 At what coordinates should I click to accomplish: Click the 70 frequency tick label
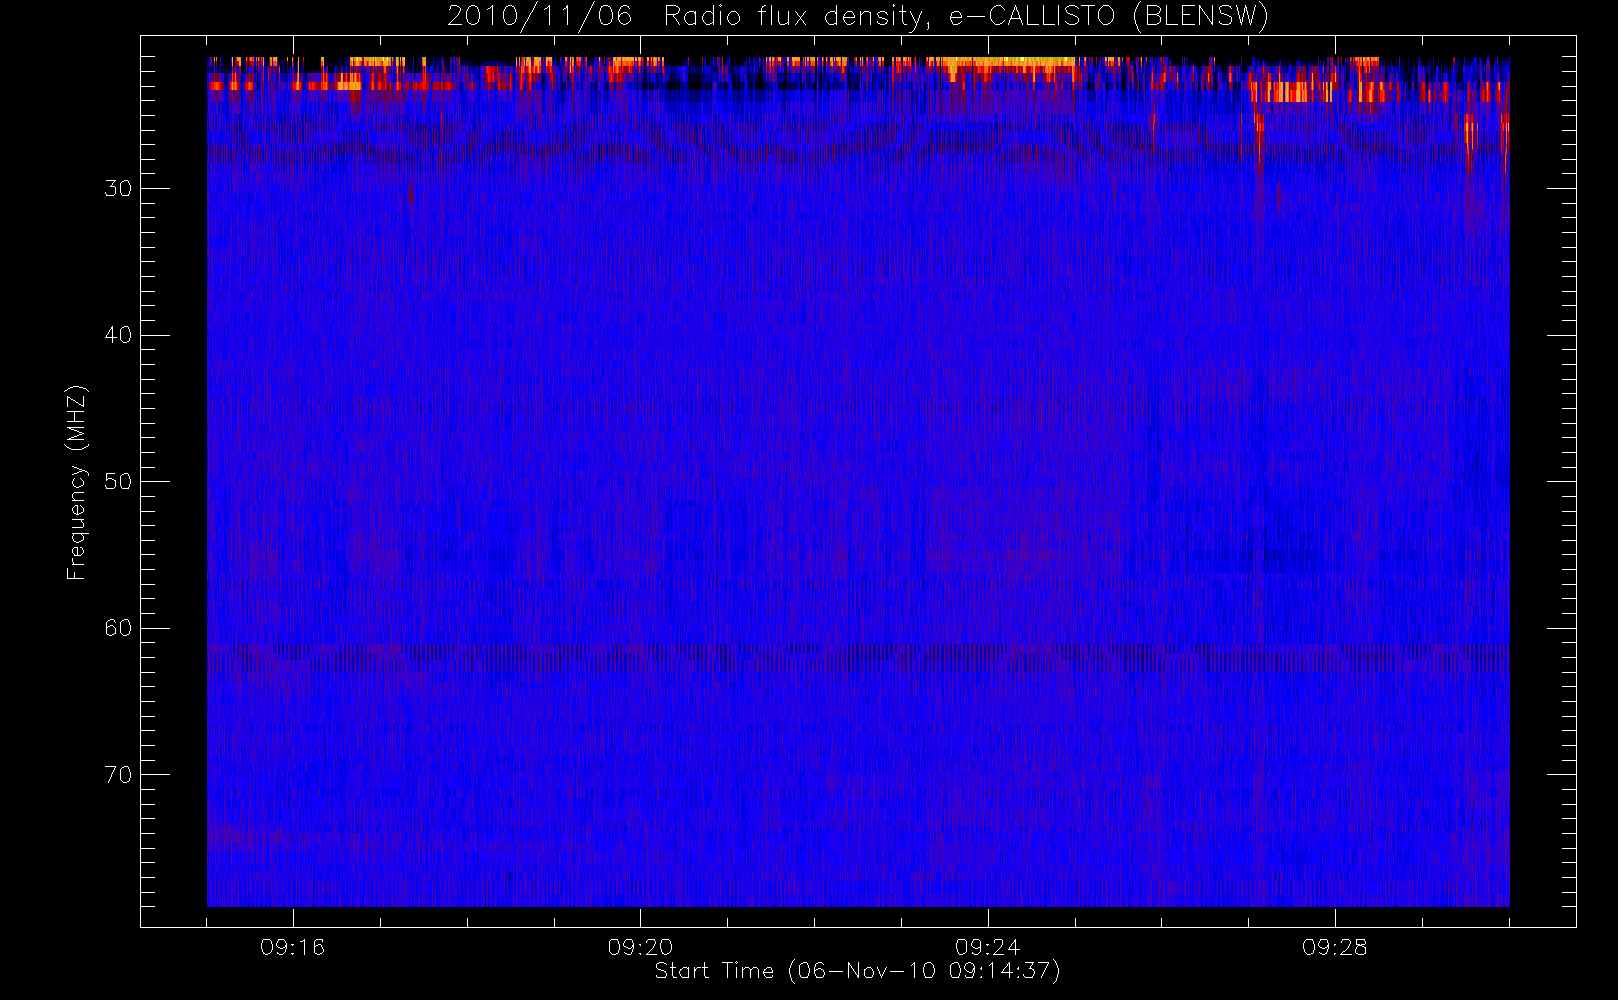(118, 775)
